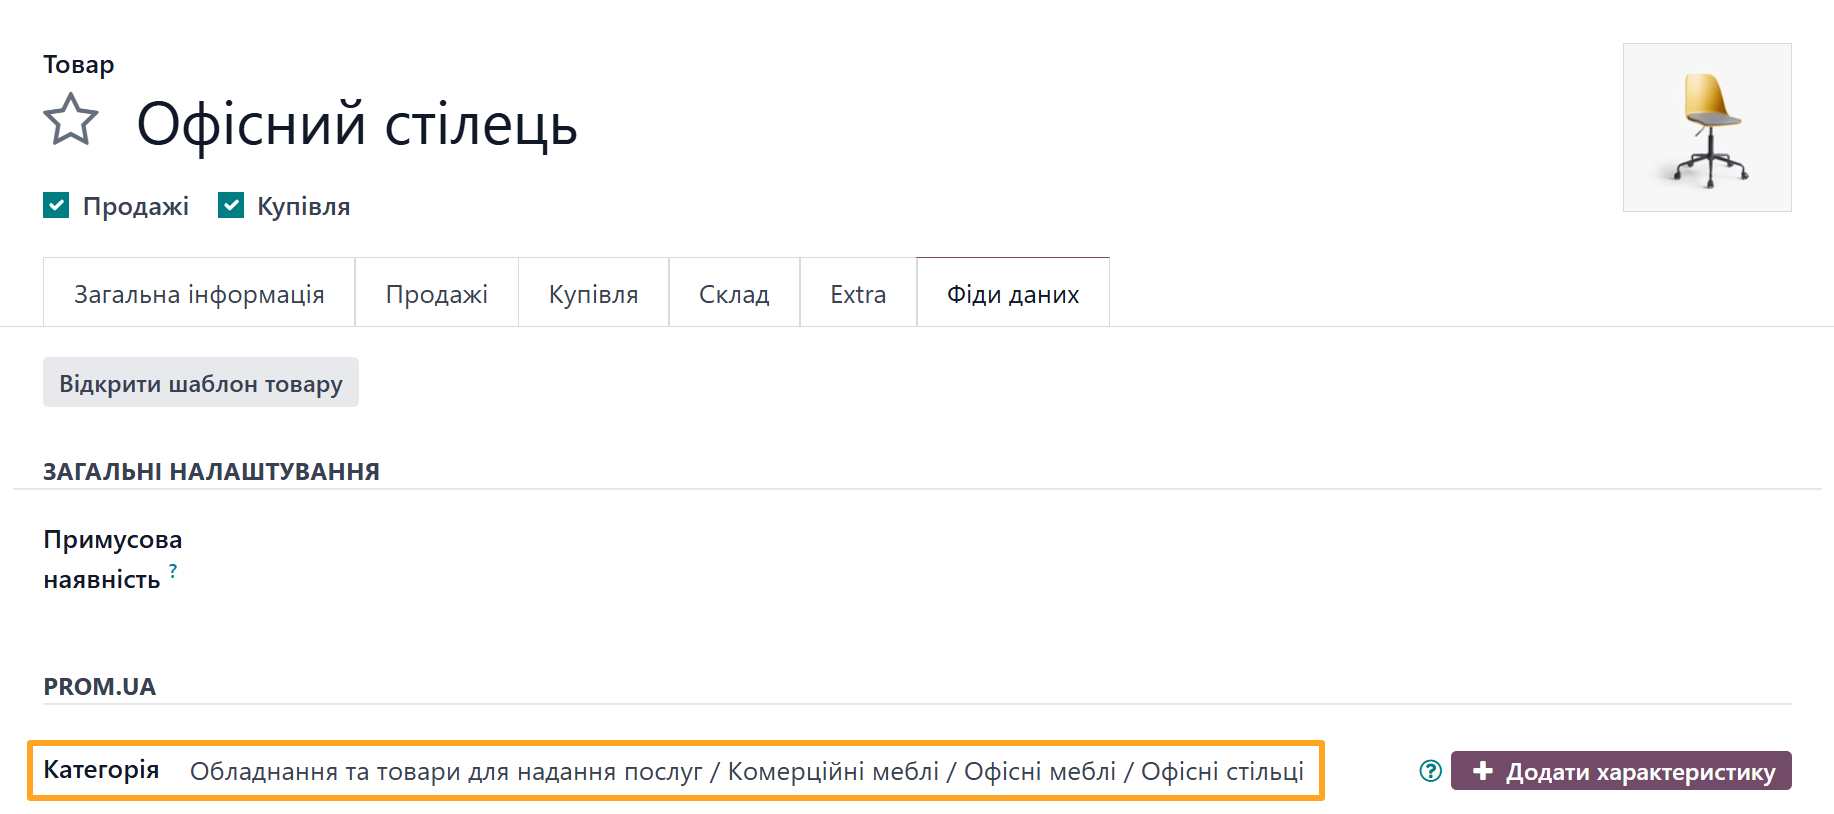Click the ЗАГАЛЬНІ НАЛАШТУВАННЯ section header
This screenshot has height=814, width=1834.
pos(211,471)
